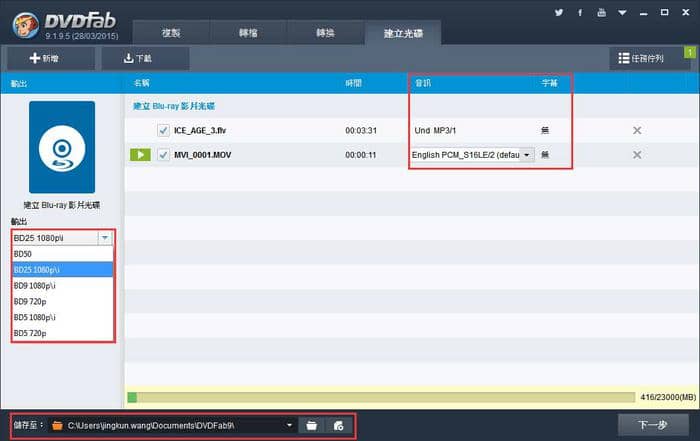
Task: Click the 時間 time column header
Action: tap(353, 83)
